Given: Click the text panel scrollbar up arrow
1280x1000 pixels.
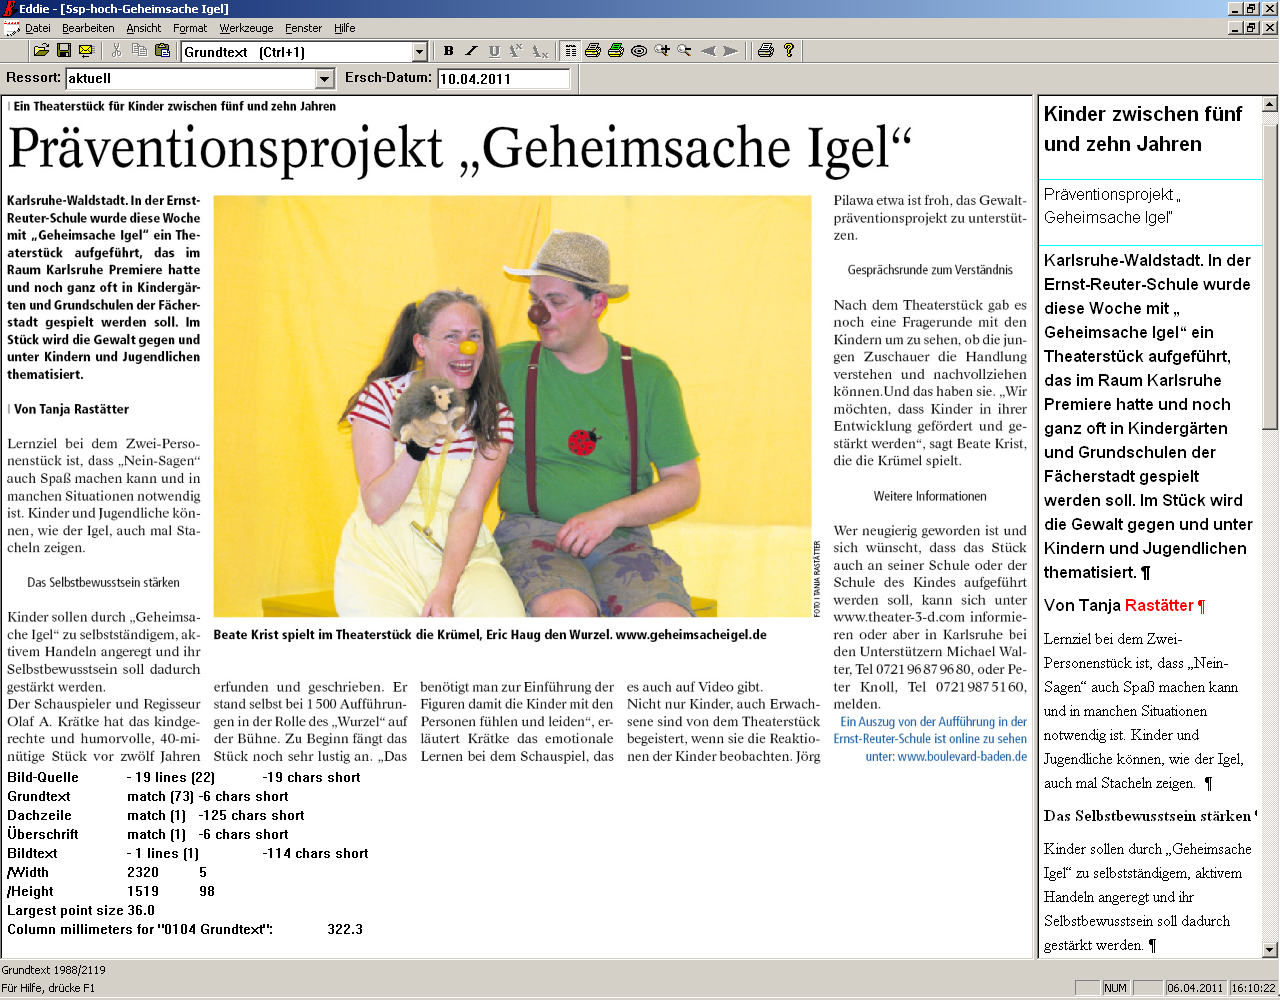Looking at the screenshot, I should (1270, 104).
